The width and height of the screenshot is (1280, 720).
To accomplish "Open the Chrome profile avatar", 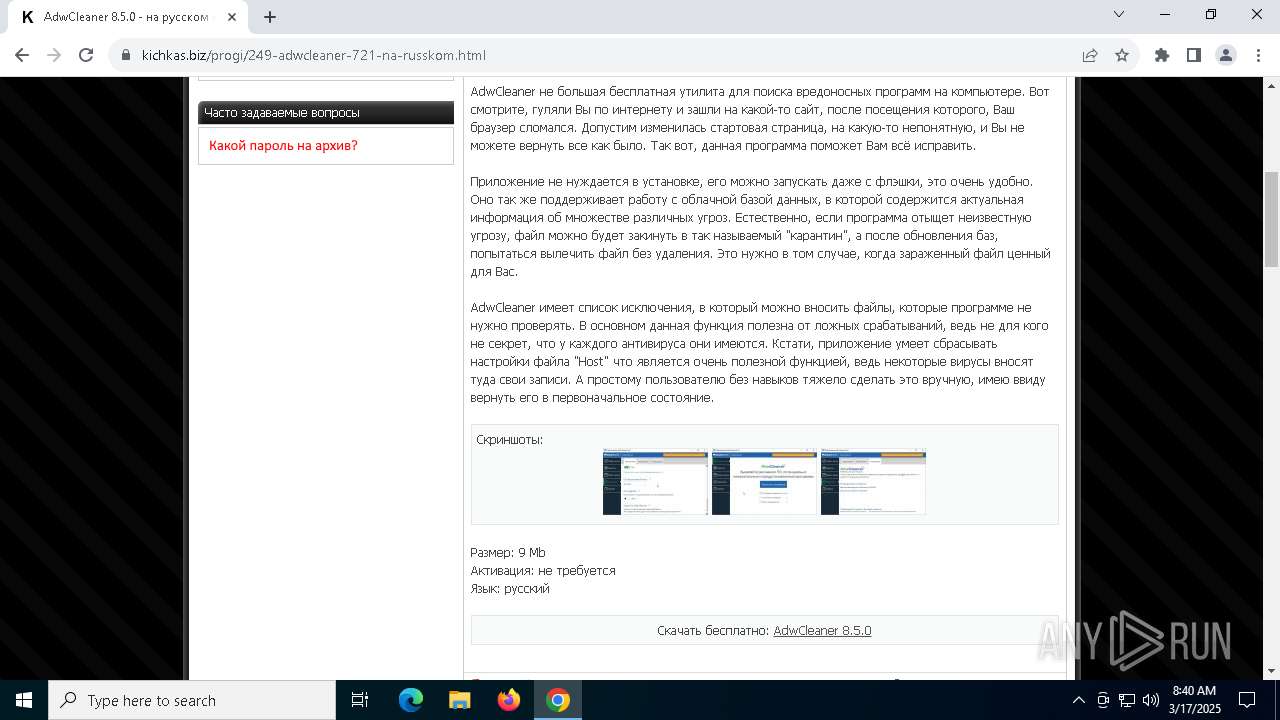I will (1226, 55).
